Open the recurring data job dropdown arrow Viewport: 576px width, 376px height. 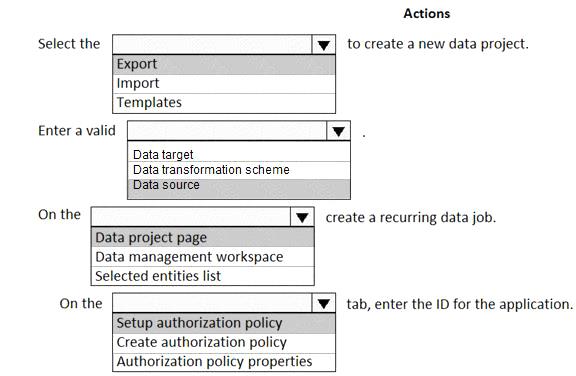[x=302, y=217]
